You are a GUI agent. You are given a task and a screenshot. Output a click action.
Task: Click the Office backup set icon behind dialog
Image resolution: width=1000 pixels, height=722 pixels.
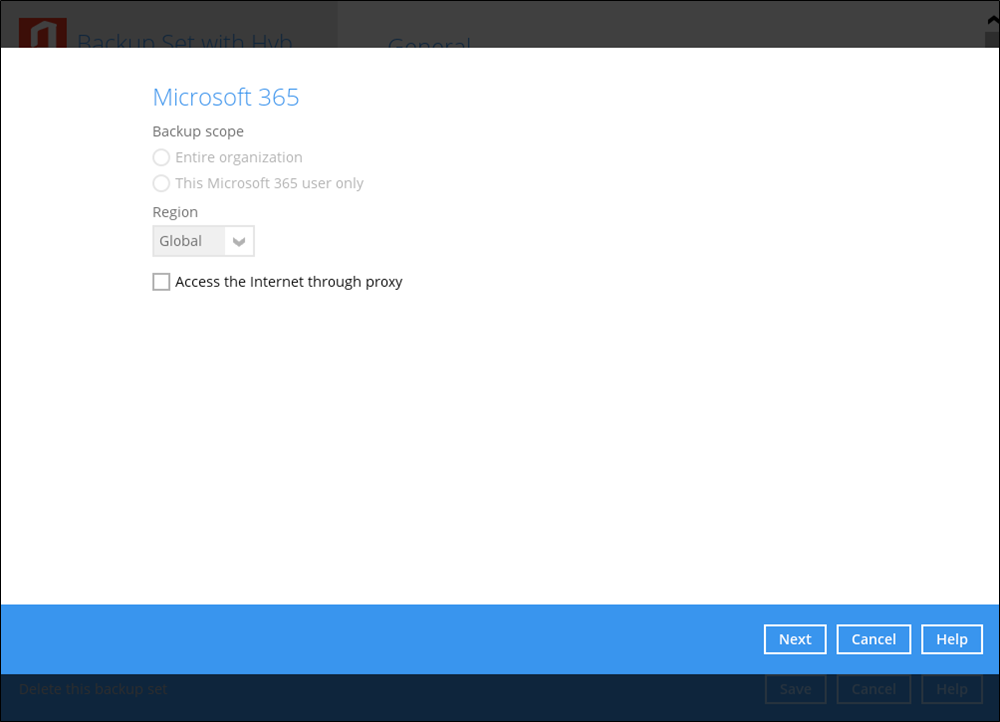click(43, 33)
